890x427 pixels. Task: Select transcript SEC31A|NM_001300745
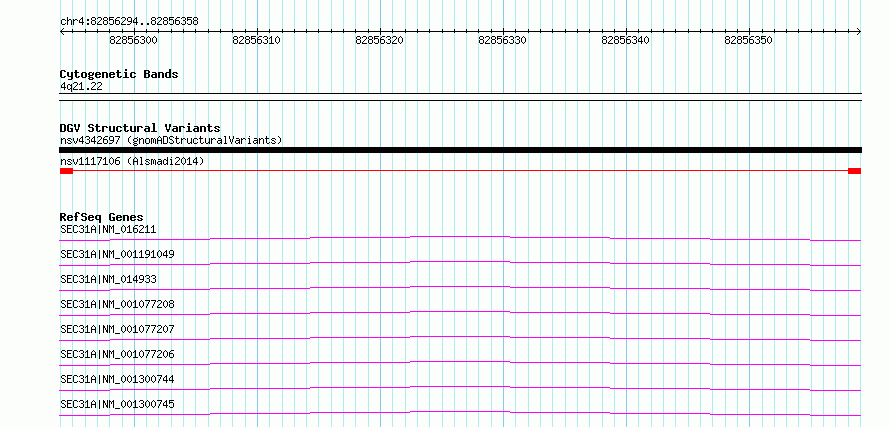click(x=117, y=404)
